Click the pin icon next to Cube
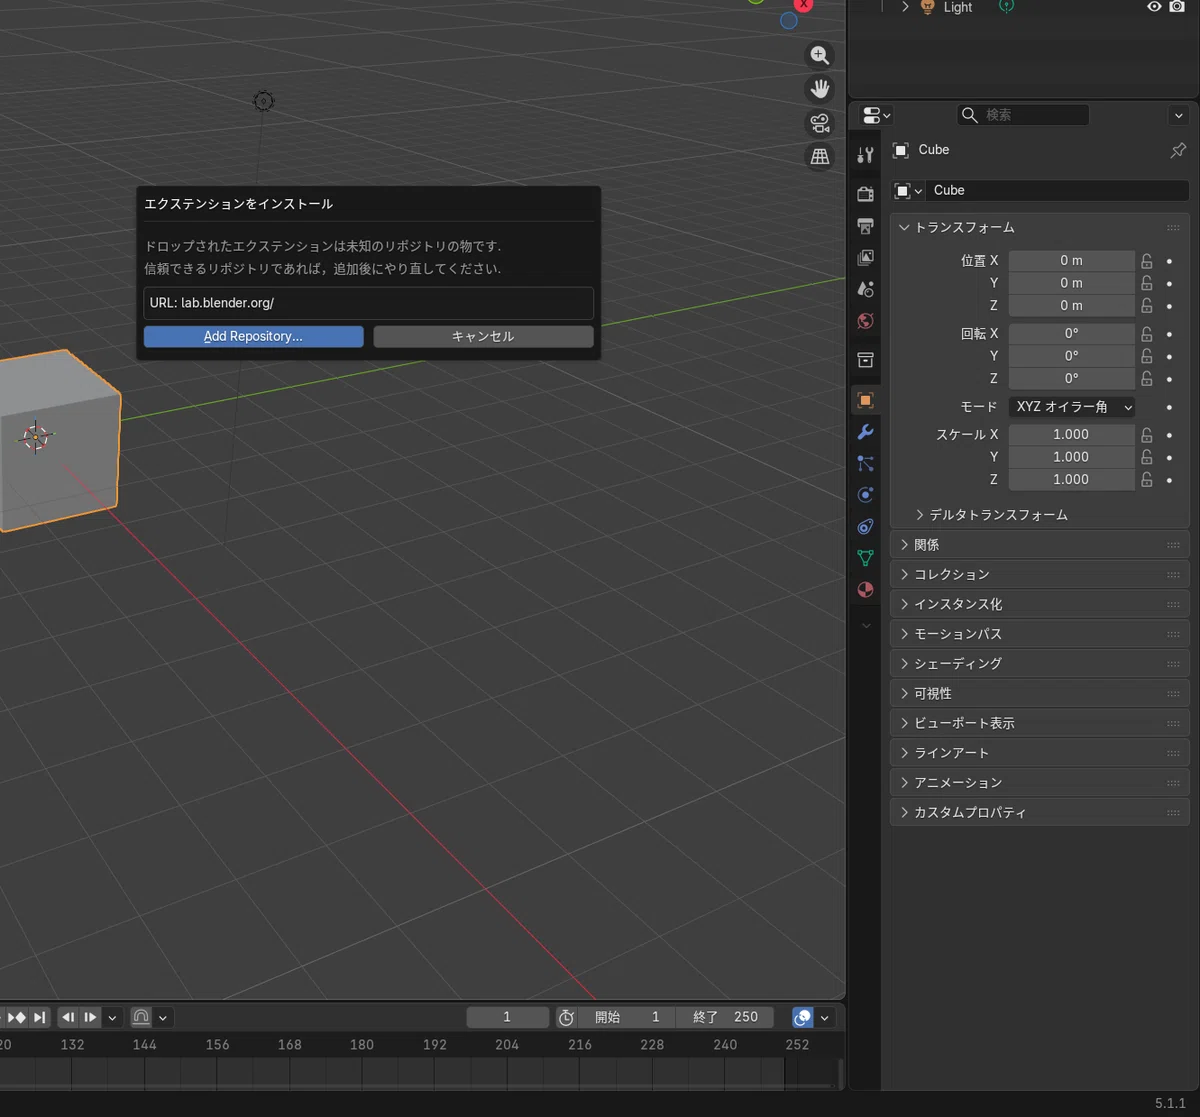 tap(1178, 150)
